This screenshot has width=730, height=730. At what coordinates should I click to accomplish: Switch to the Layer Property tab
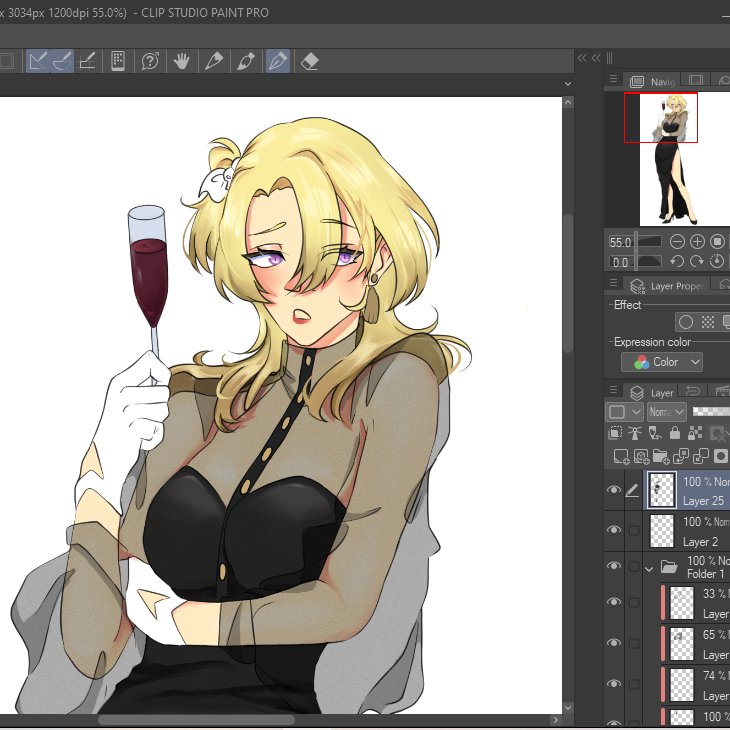click(666, 285)
